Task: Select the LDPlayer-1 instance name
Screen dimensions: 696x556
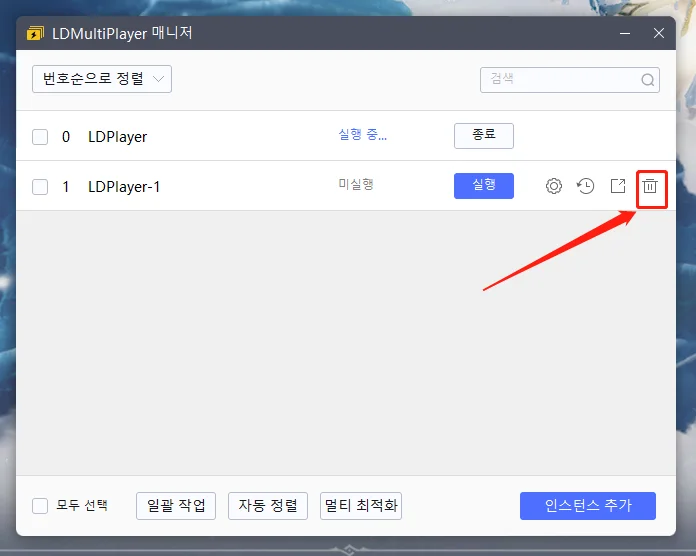Action: tap(124, 187)
